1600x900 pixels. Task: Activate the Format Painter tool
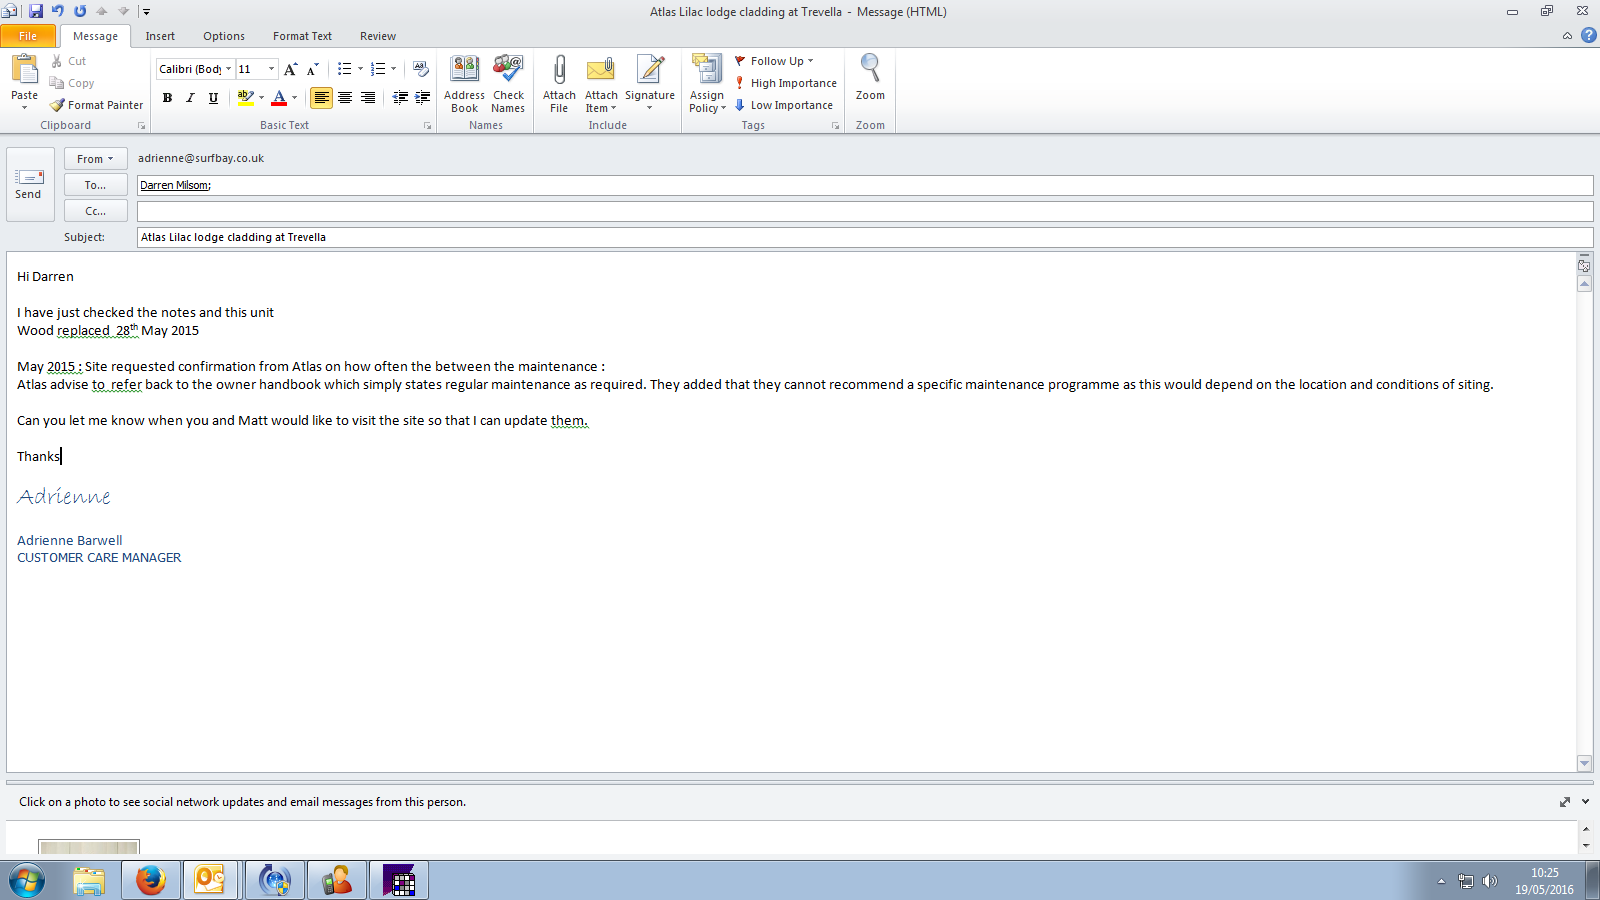[x=97, y=105]
